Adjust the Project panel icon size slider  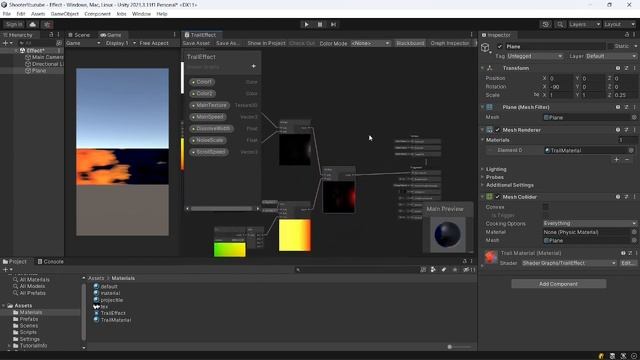[x=459, y=347]
